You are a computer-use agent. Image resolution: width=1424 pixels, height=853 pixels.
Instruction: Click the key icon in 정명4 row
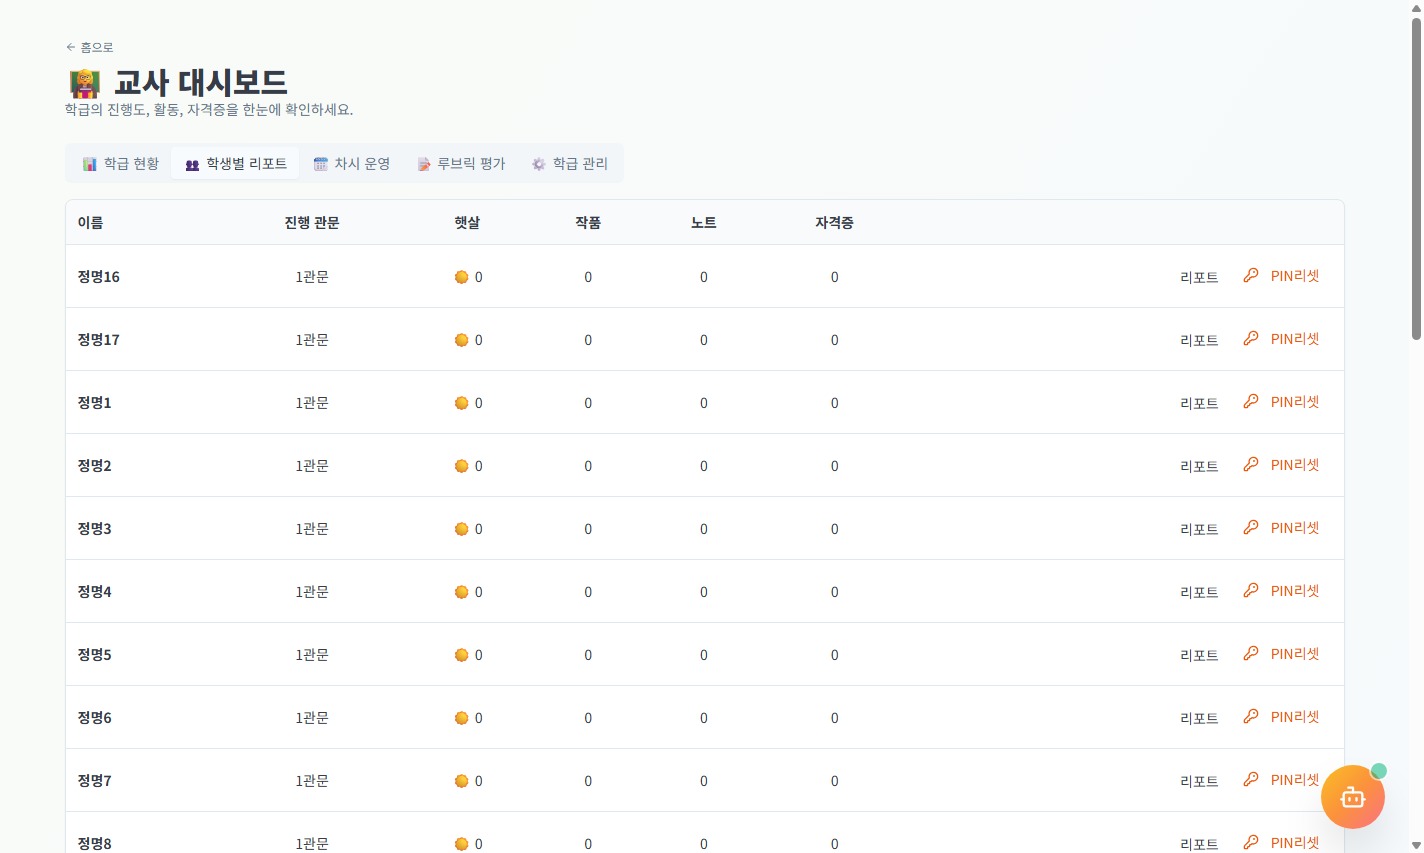click(1251, 590)
